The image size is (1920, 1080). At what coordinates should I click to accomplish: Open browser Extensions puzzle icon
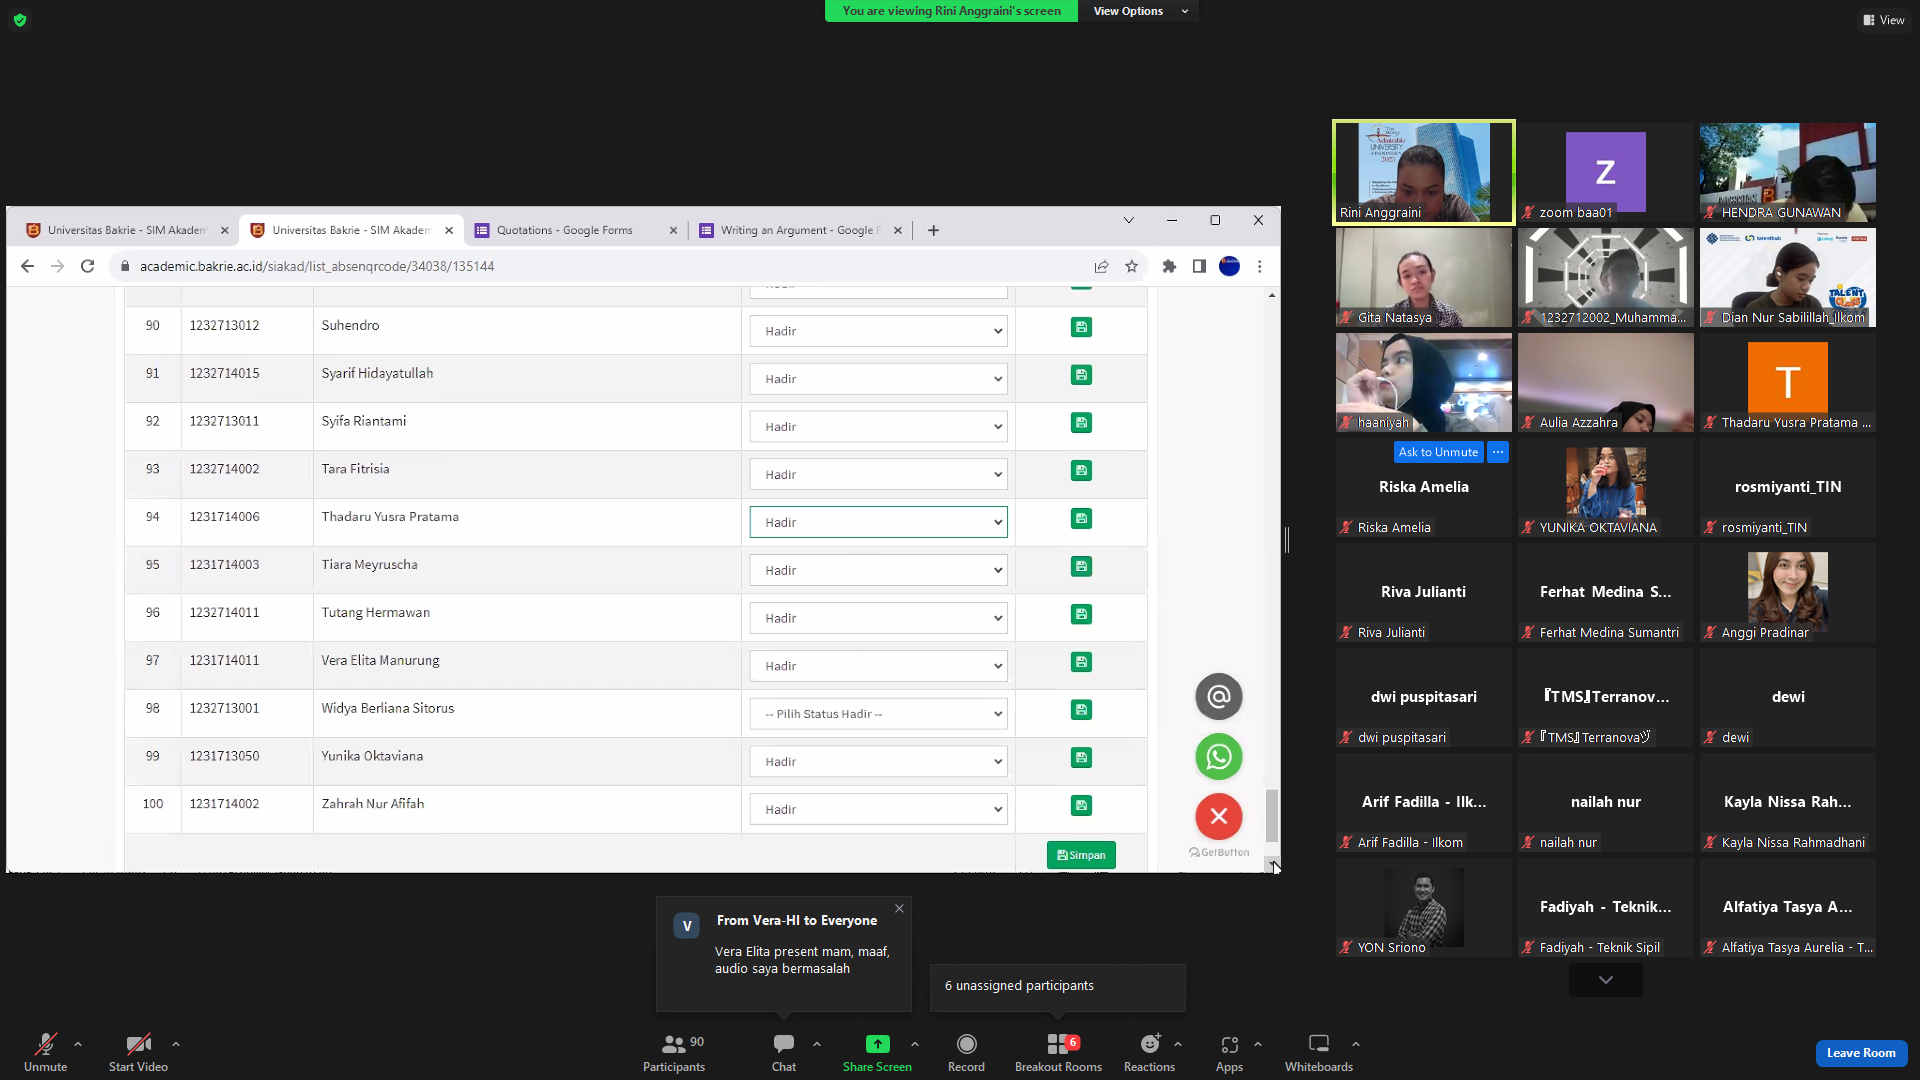point(1169,266)
